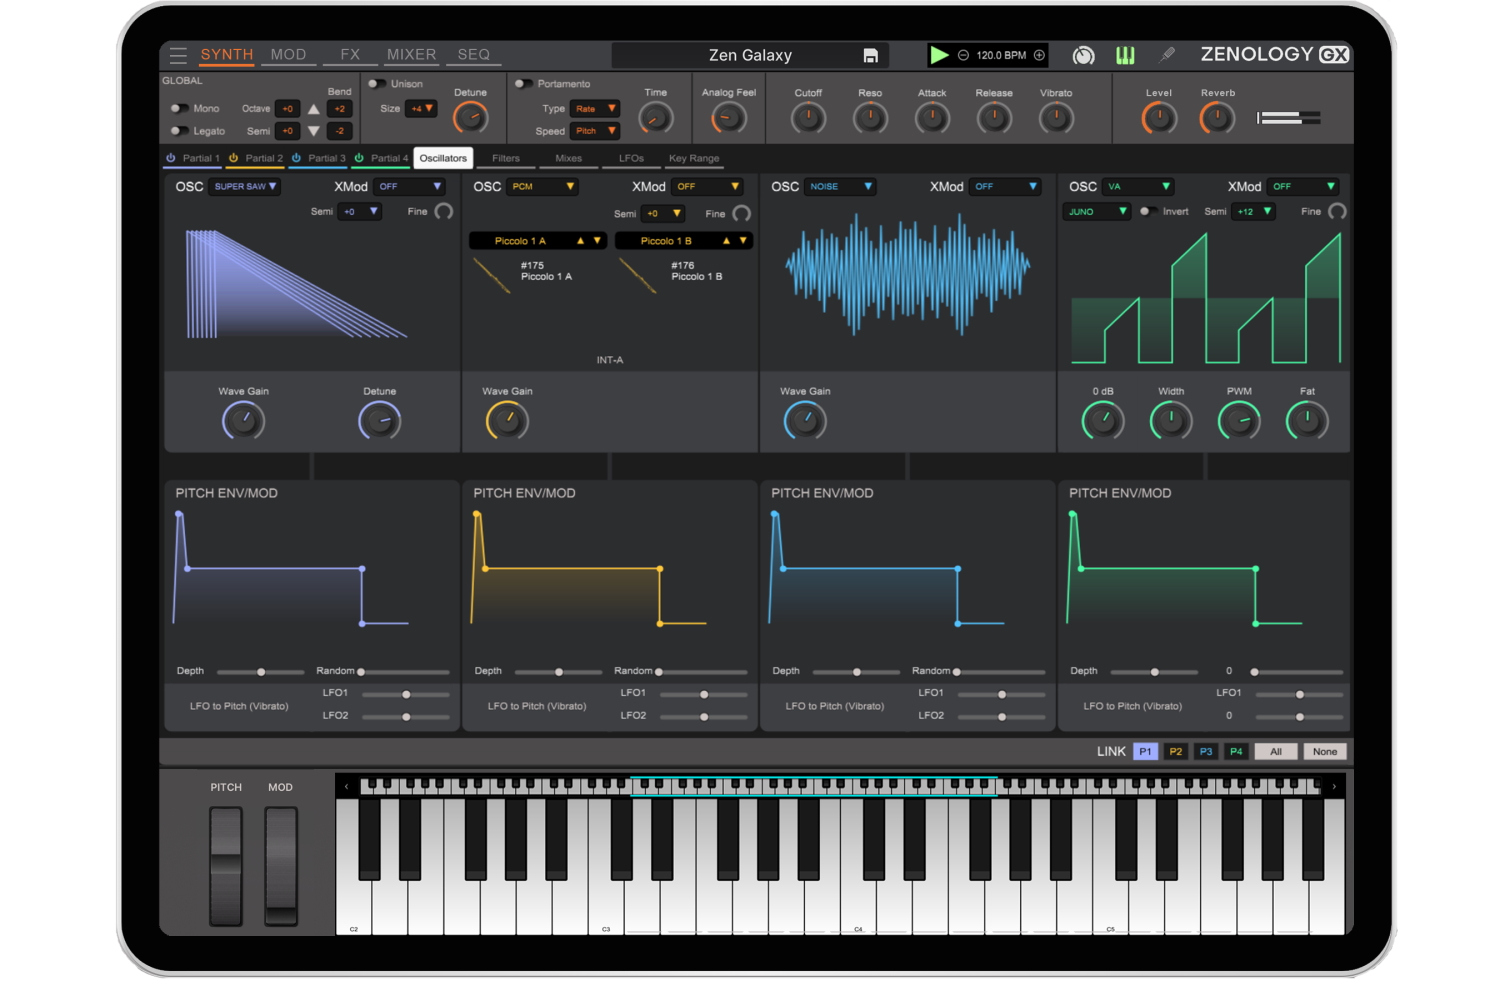Click the microphone icon in top bar

[x=1167, y=55]
